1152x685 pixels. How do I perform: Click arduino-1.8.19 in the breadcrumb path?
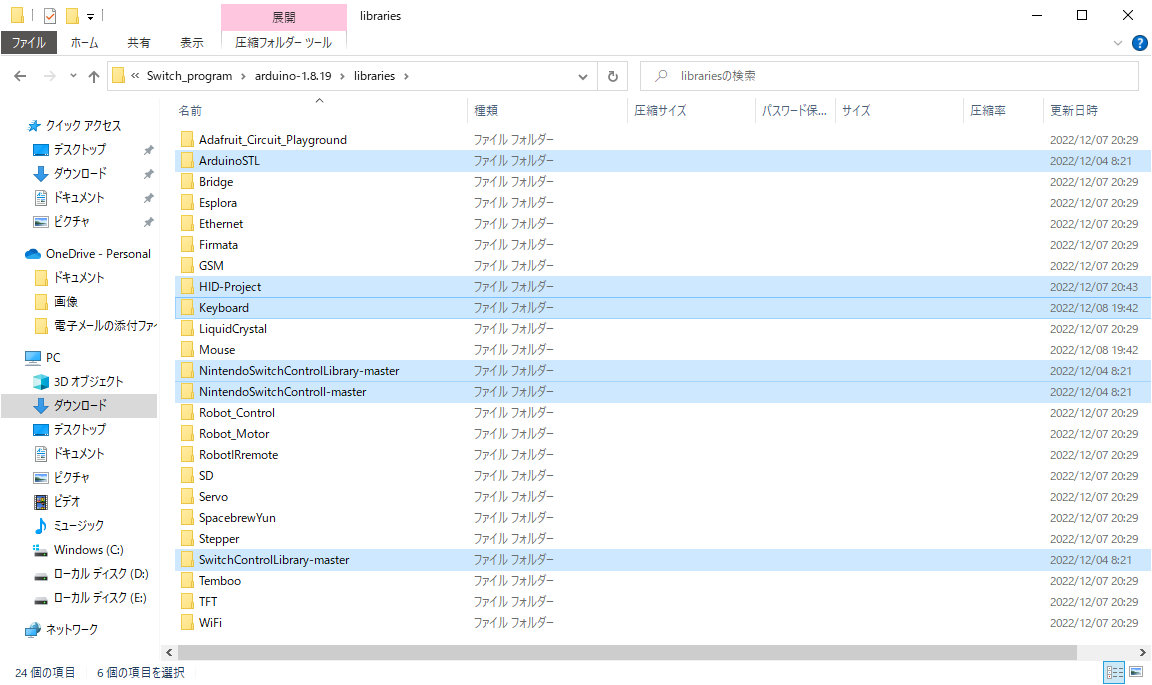(293, 76)
